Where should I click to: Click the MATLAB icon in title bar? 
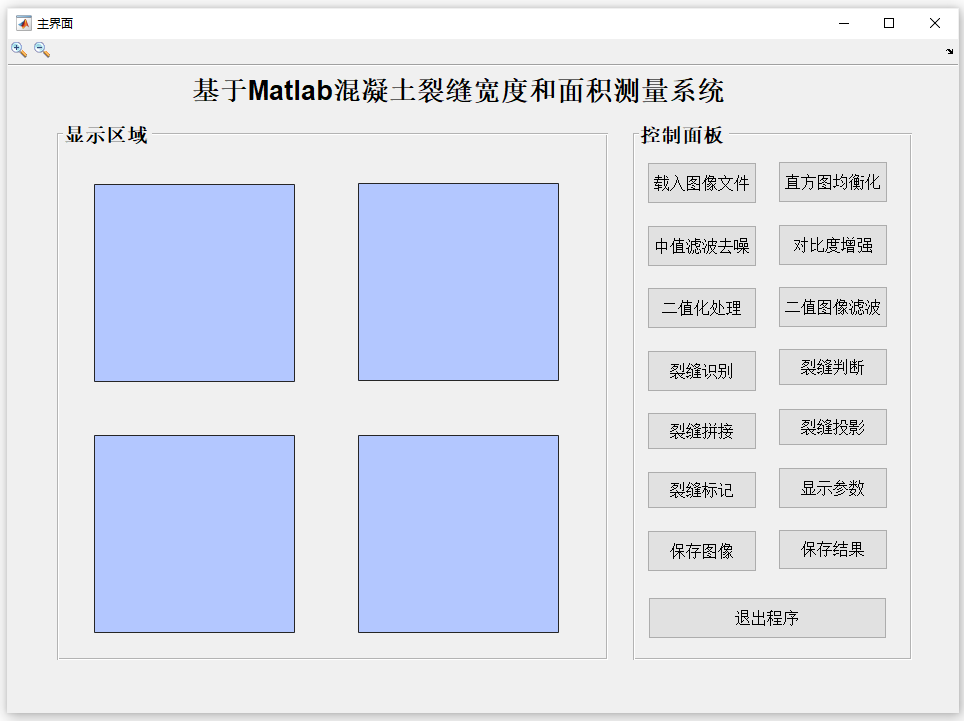tap(23, 23)
